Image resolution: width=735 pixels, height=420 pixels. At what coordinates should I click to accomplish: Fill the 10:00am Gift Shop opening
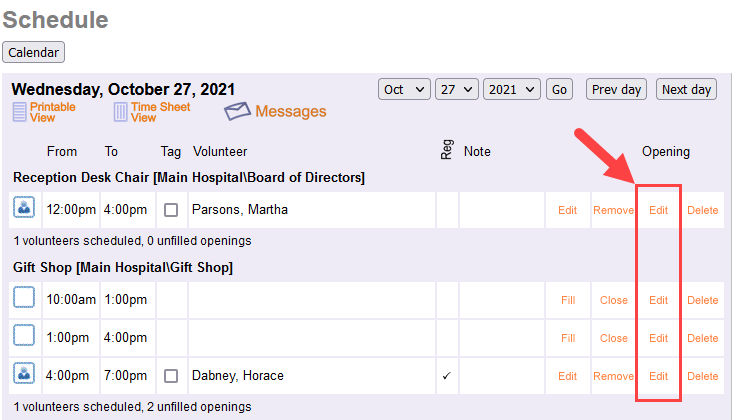(568, 300)
